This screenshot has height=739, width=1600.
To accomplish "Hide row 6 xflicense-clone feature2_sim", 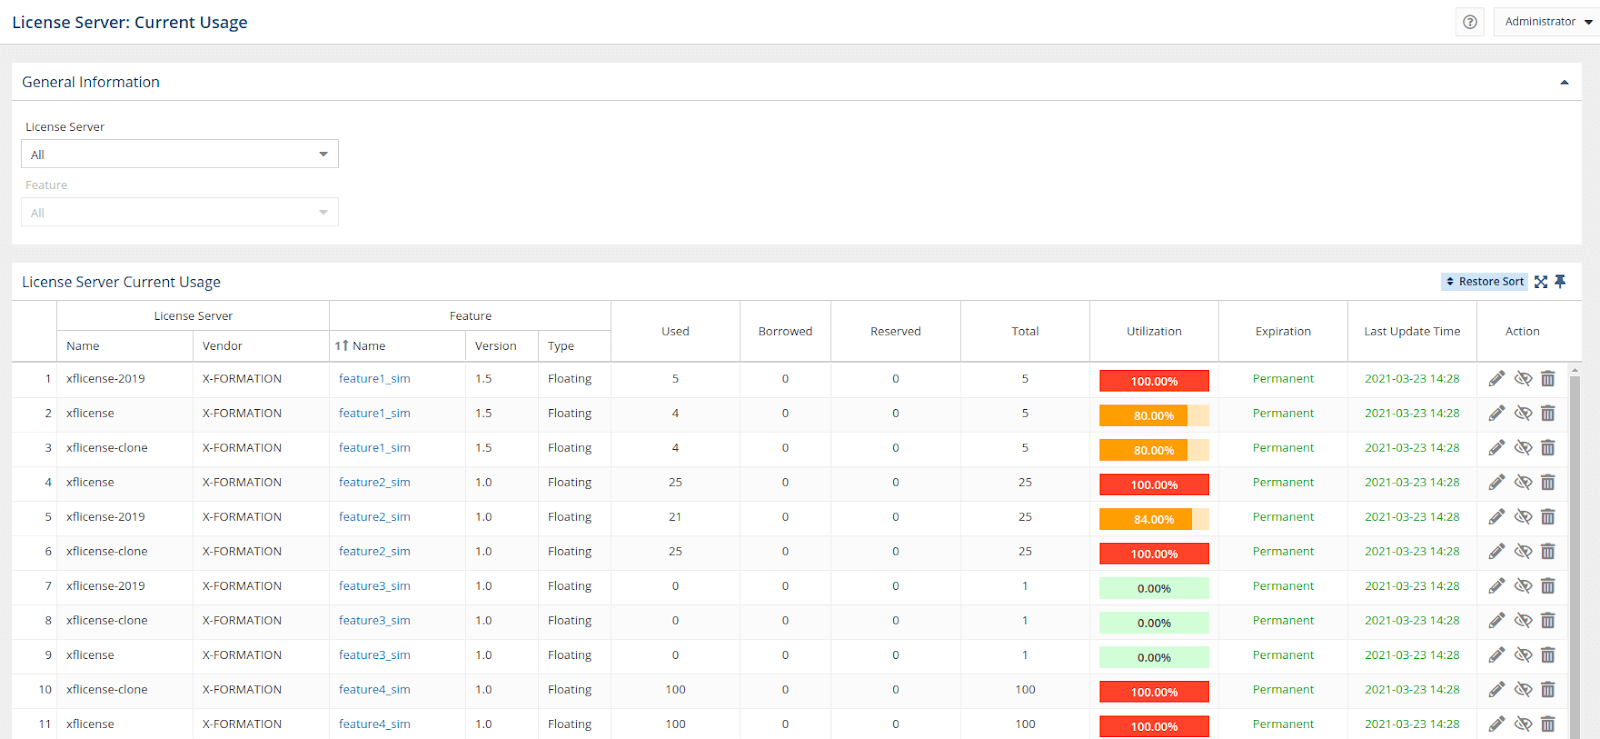I will click(x=1523, y=551).
